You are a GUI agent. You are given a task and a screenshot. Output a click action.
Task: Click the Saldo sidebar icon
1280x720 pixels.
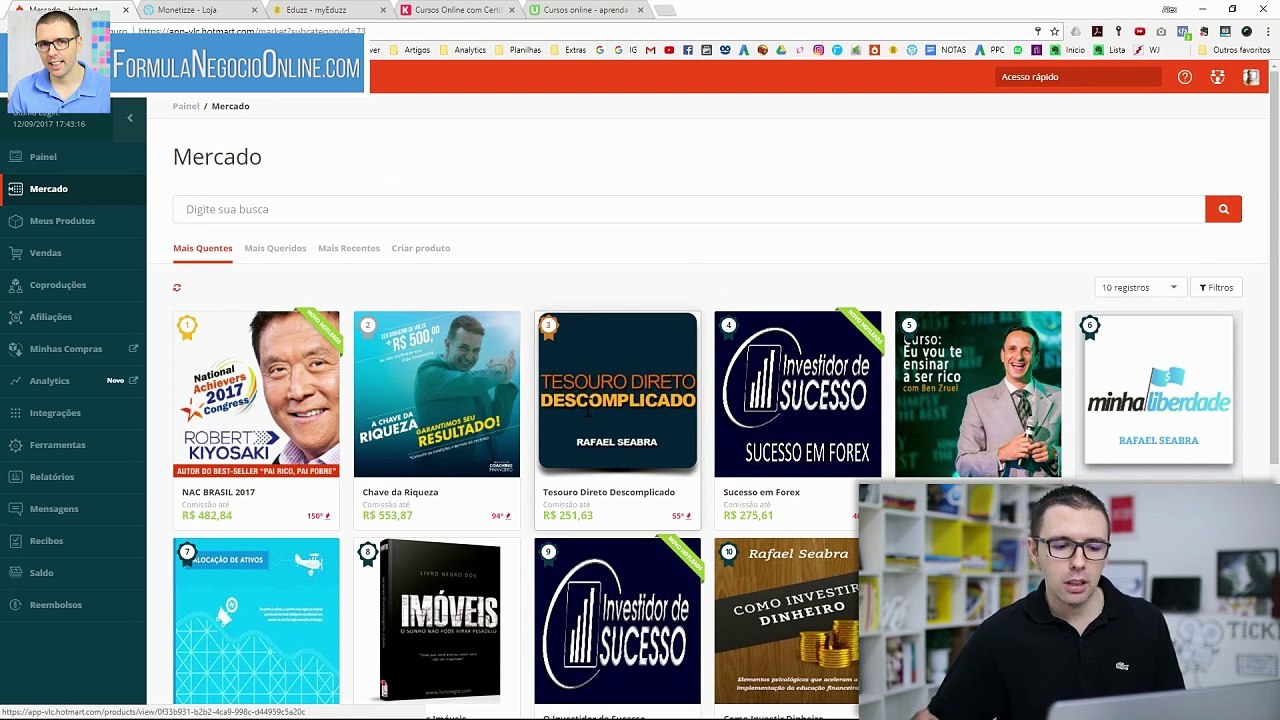[x=15, y=573]
